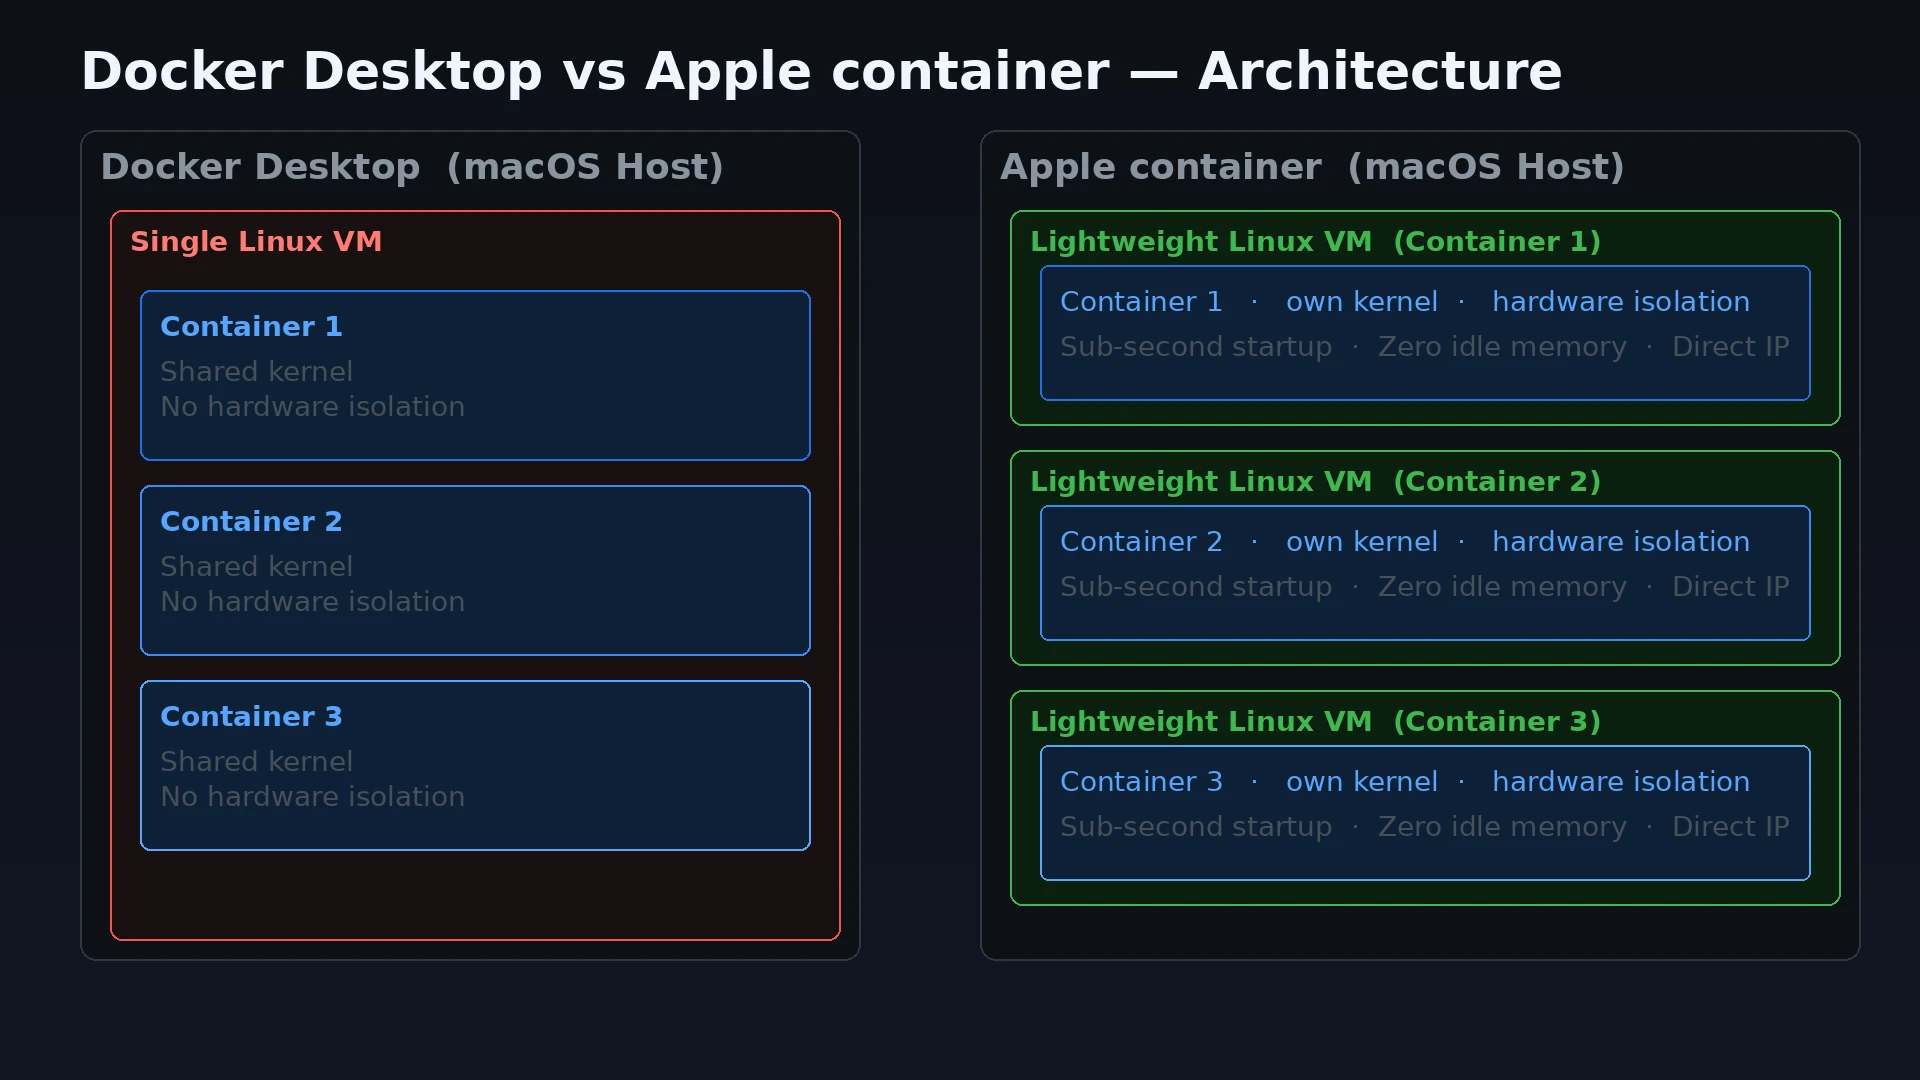Viewport: 1920px width, 1080px height.
Task: Click 'Zero idle memory' in Apple Container 3 box
Action: 1502,827
